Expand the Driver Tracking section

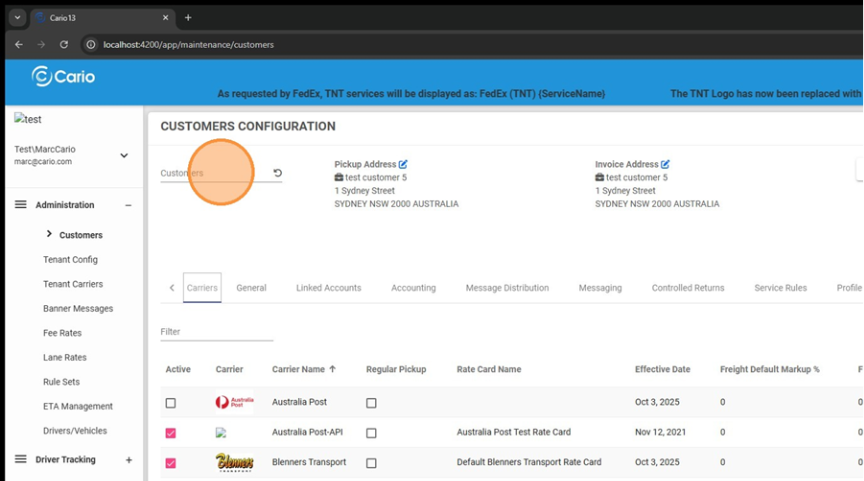point(128,460)
